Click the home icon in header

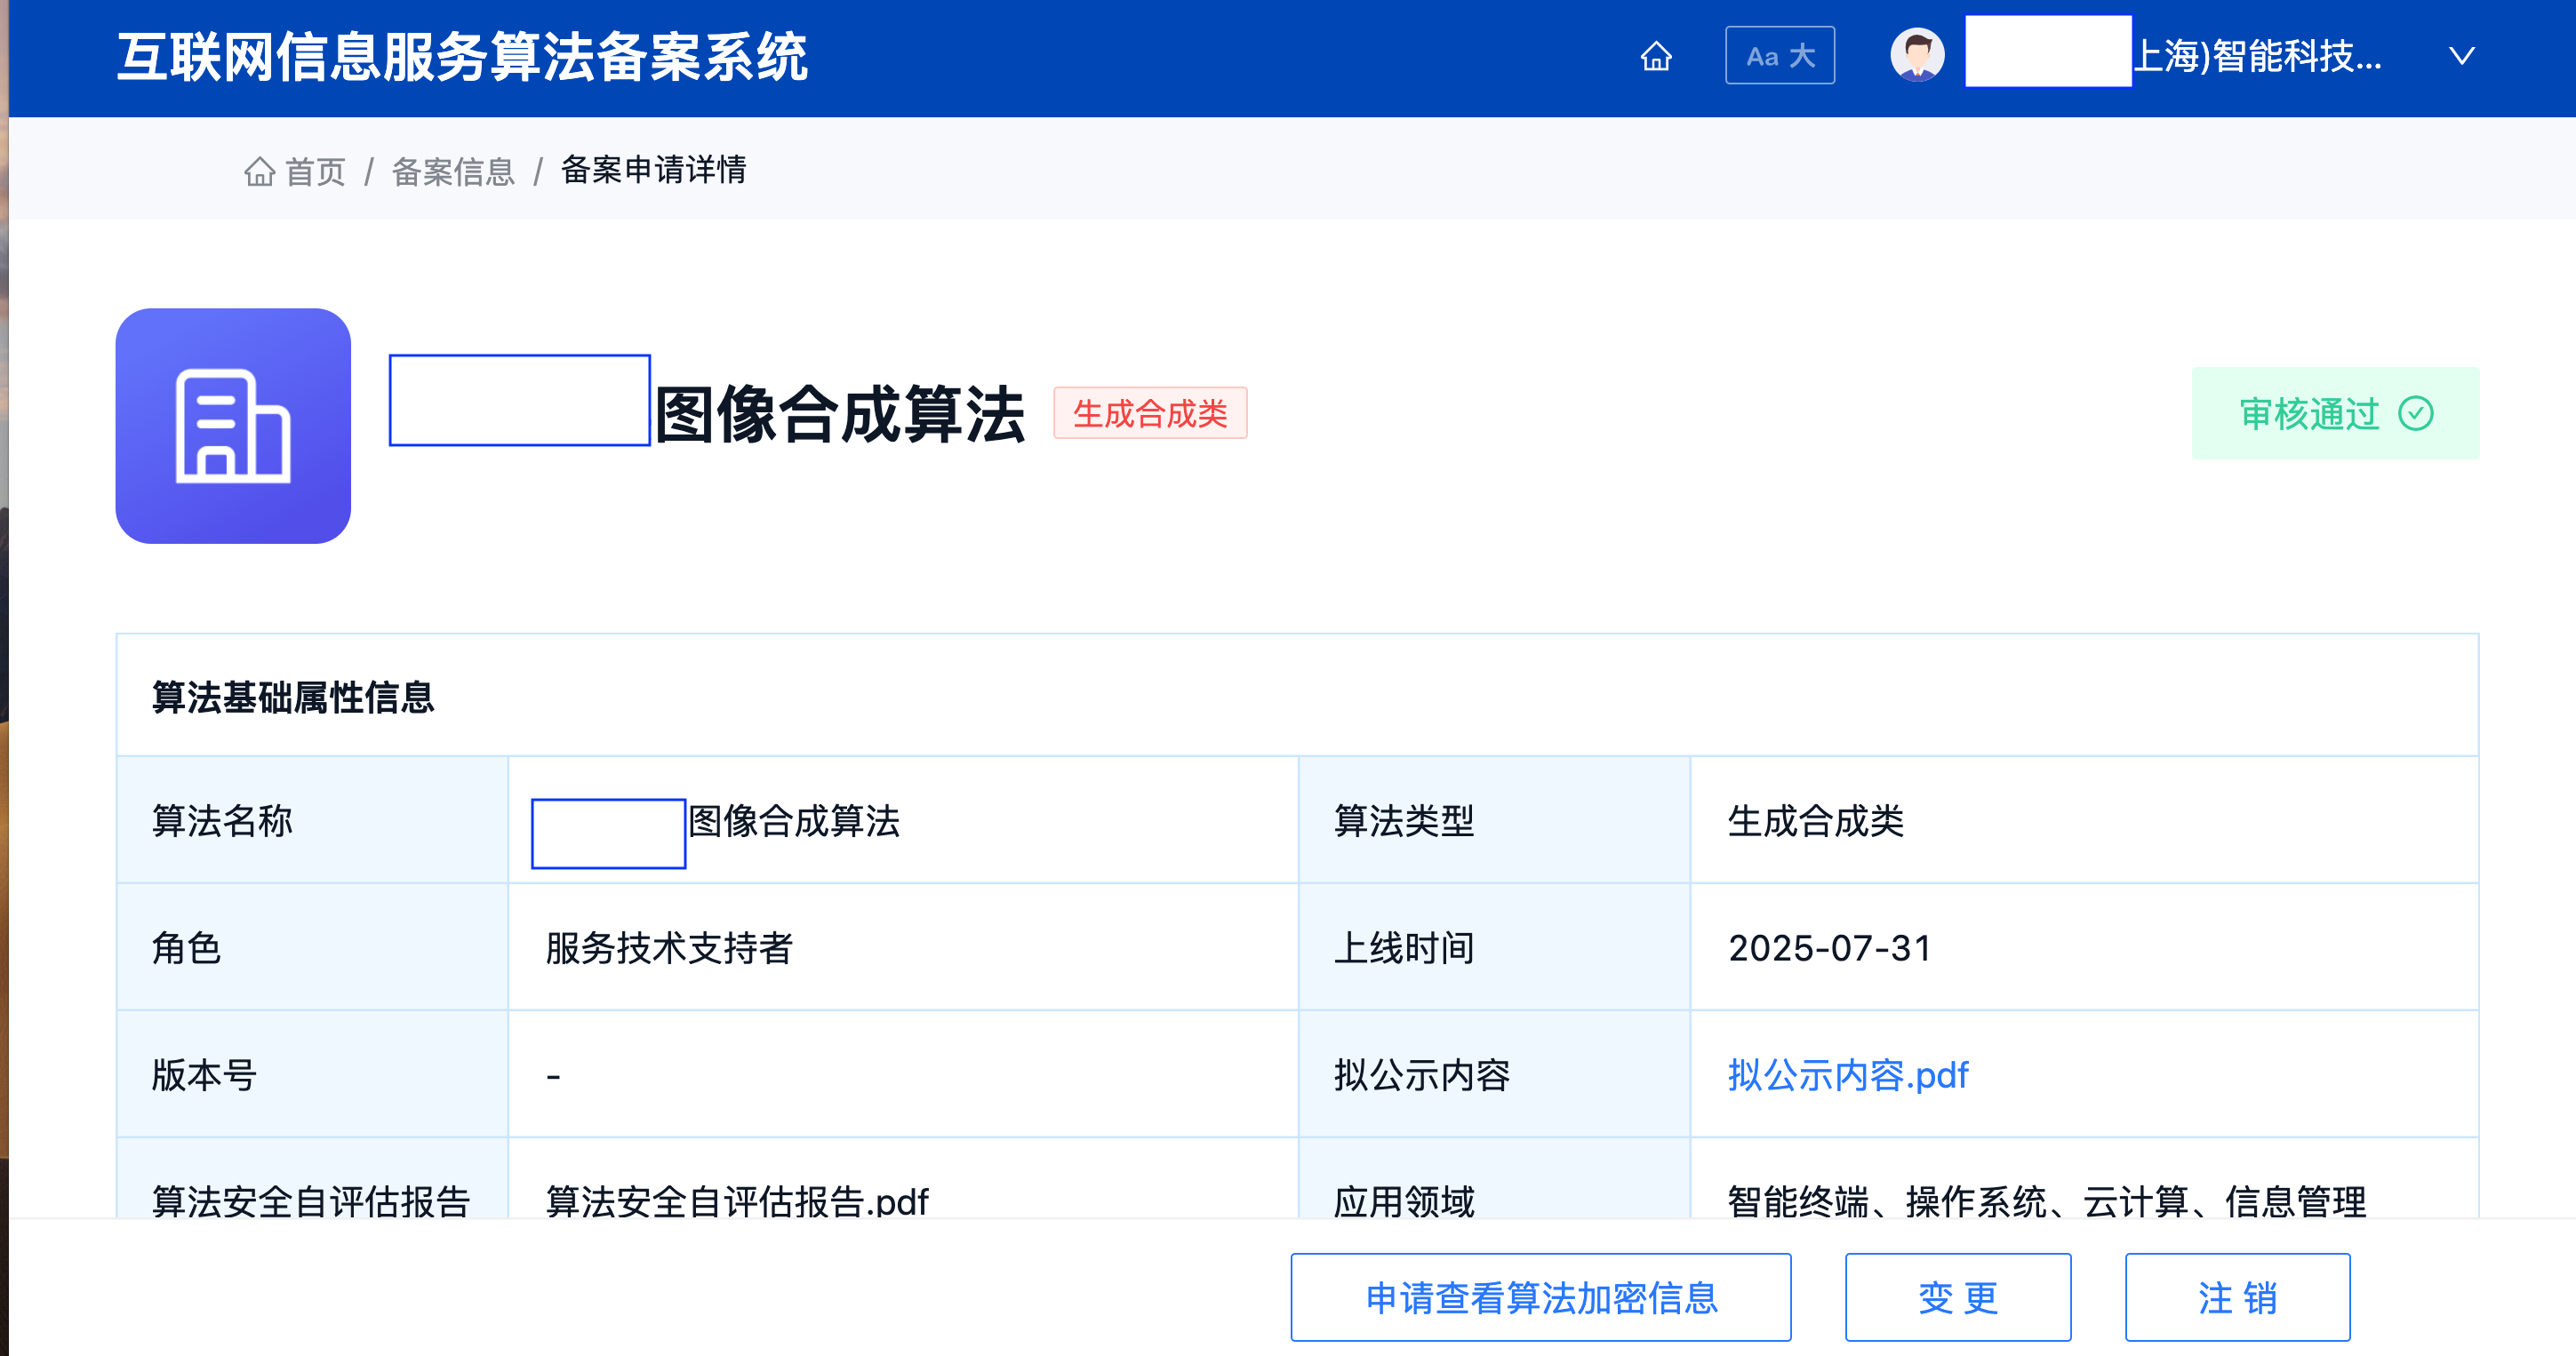[1656, 56]
